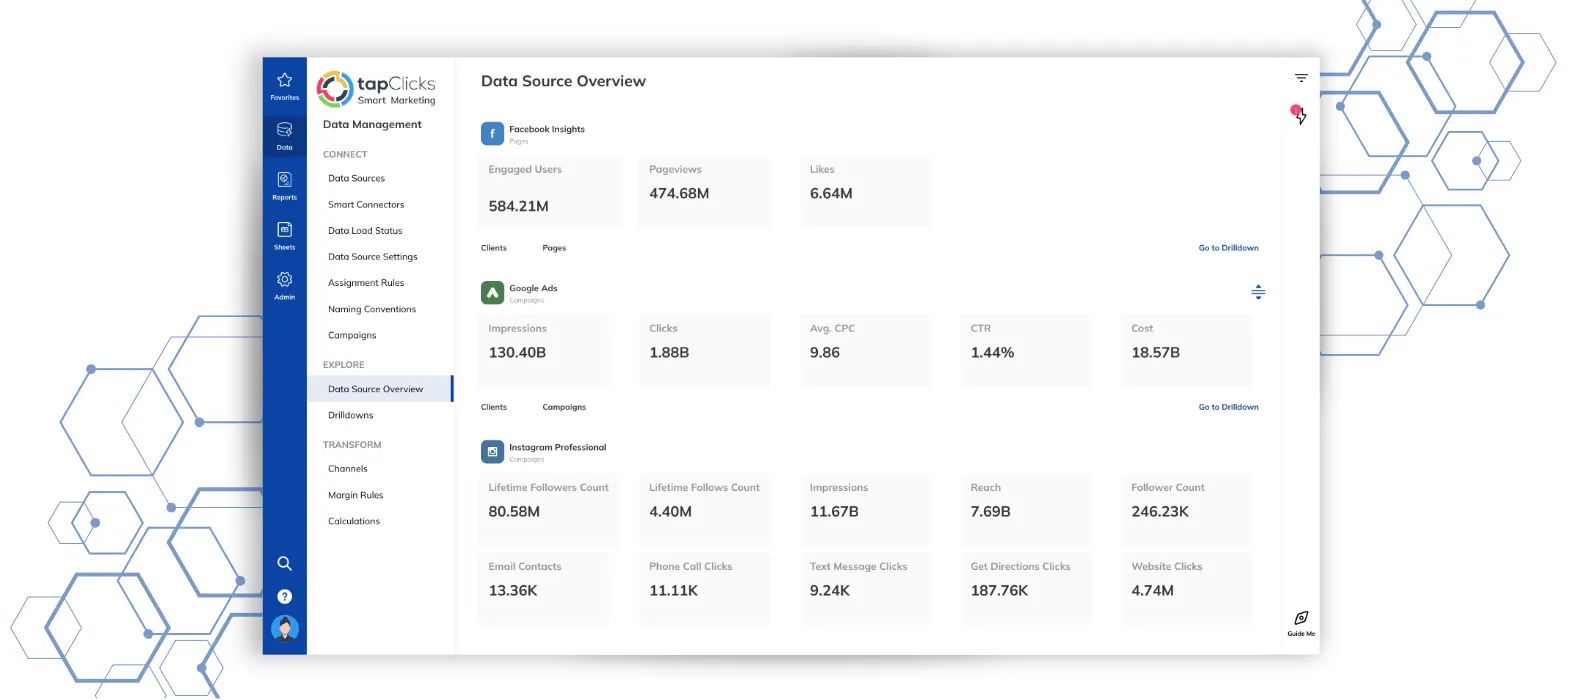Click the Instagram Professional icon
Viewport: 1575px width, 700px height.
492,451
